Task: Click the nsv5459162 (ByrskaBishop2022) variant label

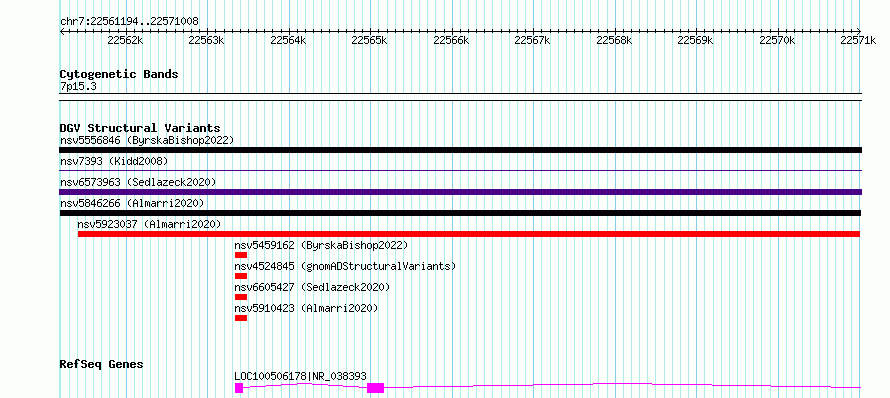Action: (321, 245)
